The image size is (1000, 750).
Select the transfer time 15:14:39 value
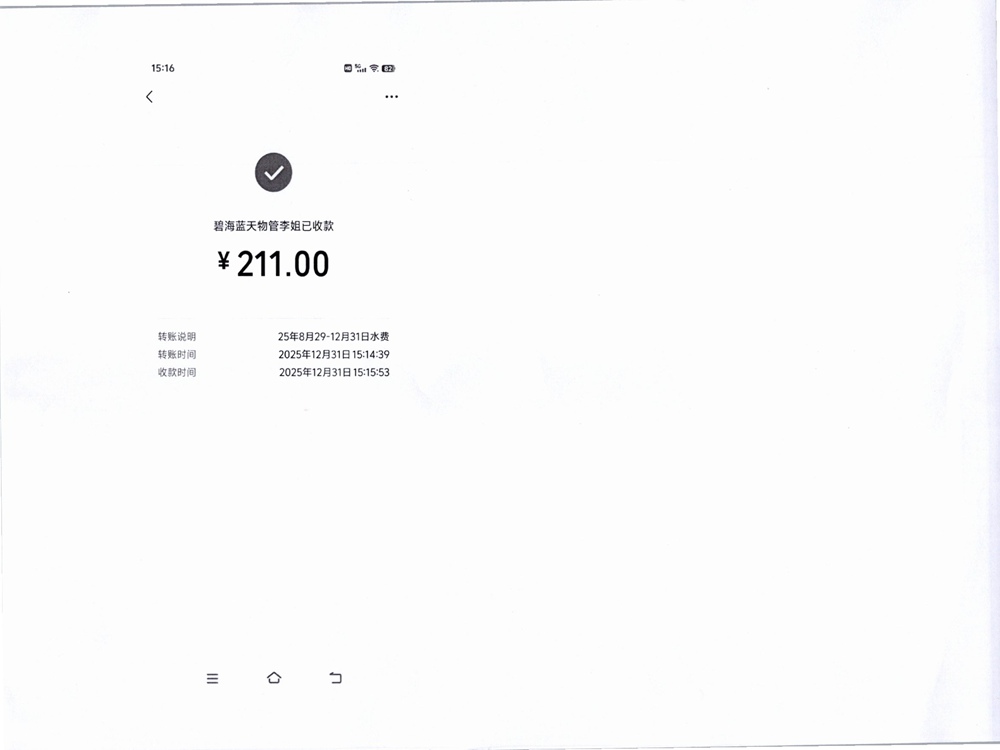tap(371, 355)
